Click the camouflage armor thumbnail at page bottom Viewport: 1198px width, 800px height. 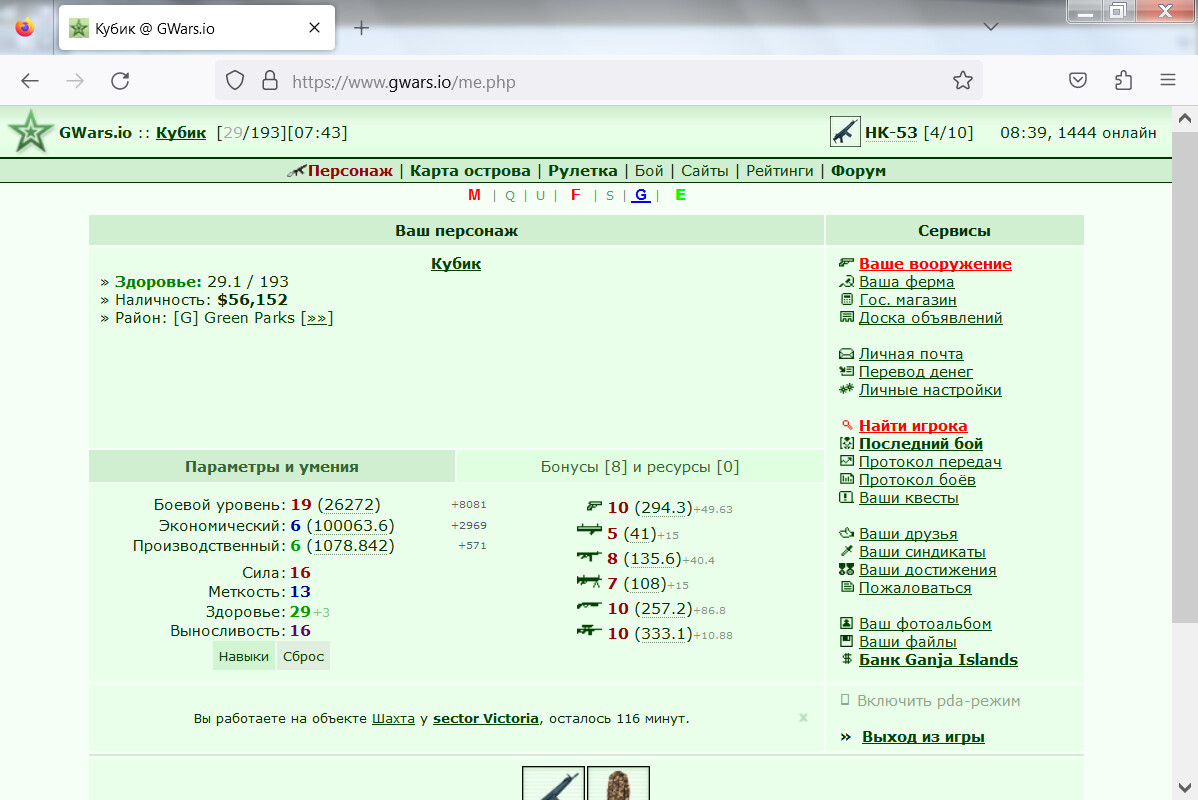tap(618, 783)
